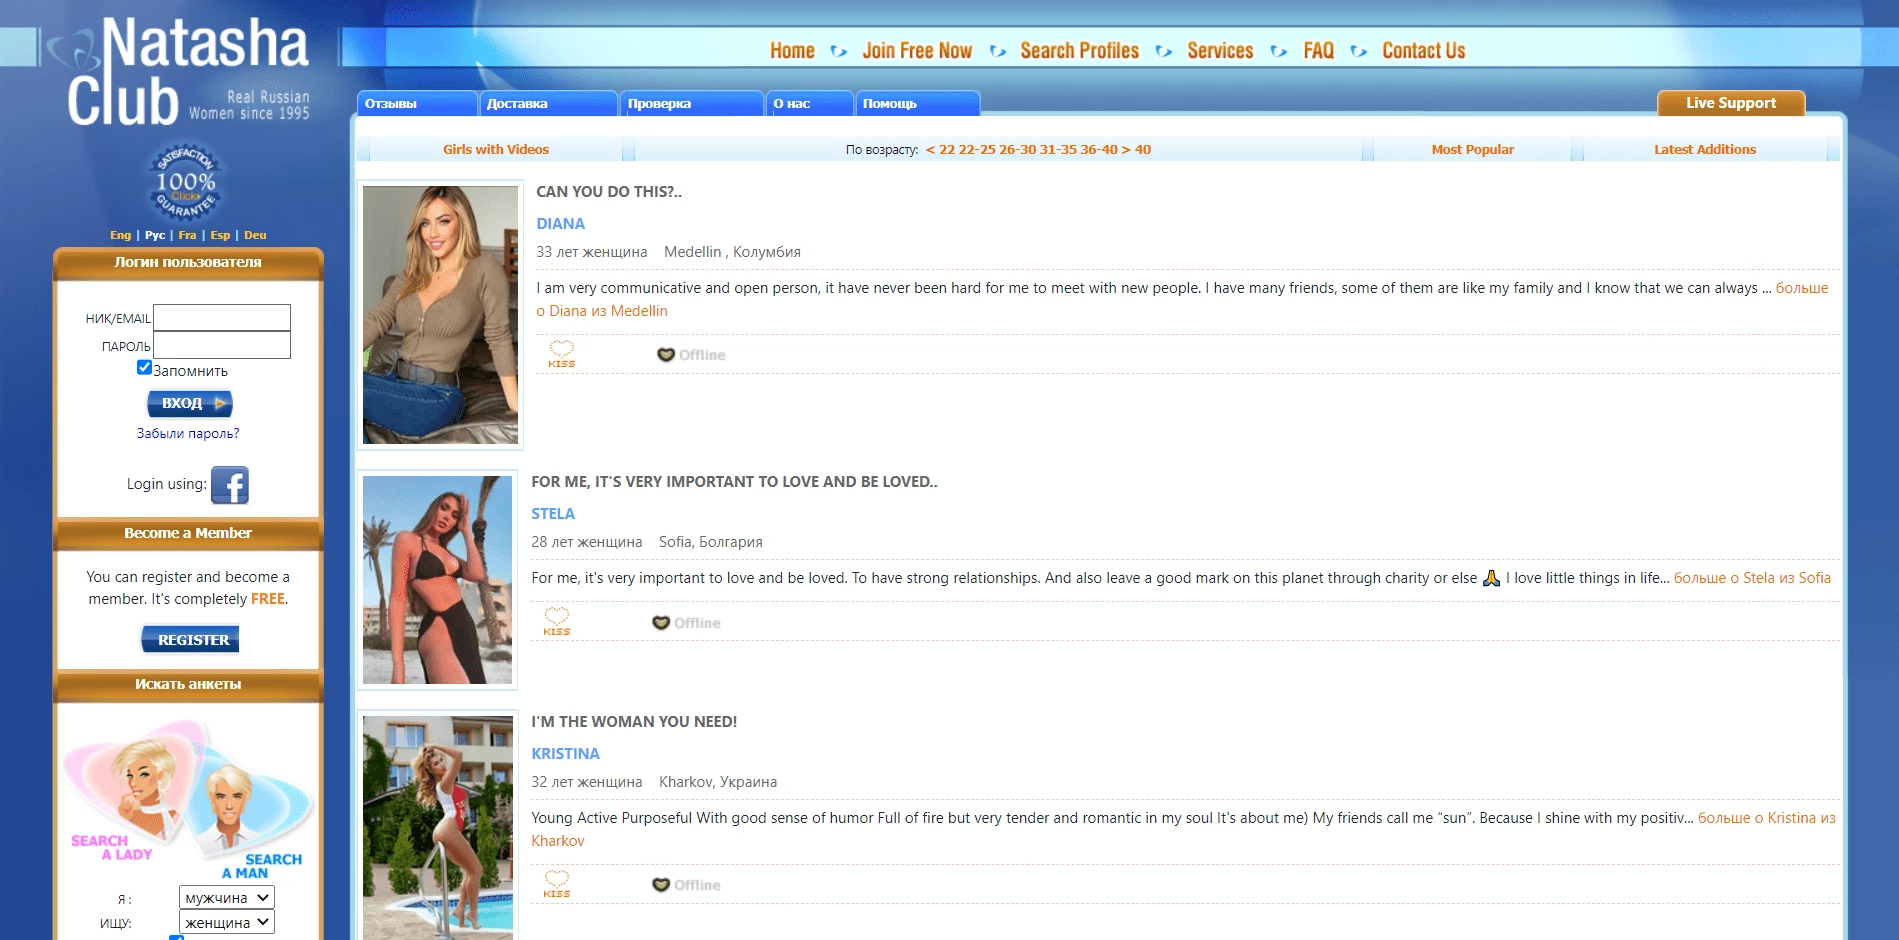This screenshot has height=940, width=1899.
Task: Send a Kiss to Stela
Action: point(557,622)
